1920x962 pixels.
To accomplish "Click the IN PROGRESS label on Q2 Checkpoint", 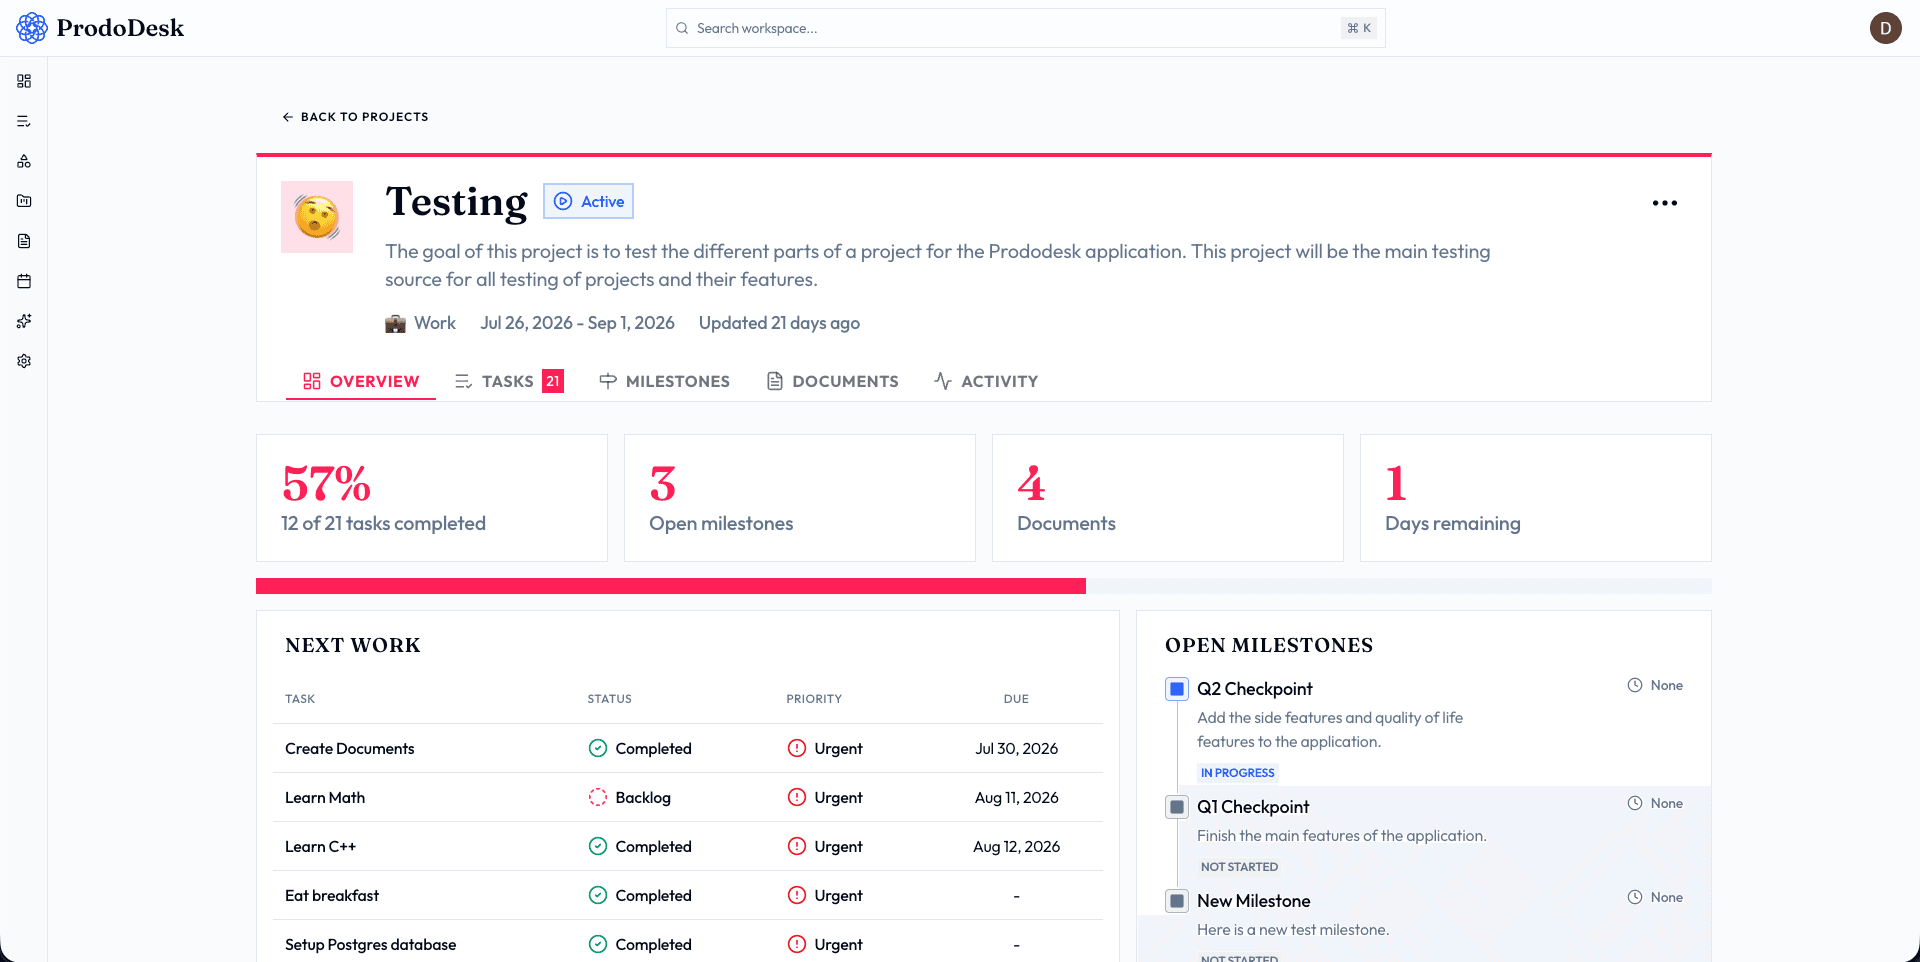I will click(x=1238, y=773).
